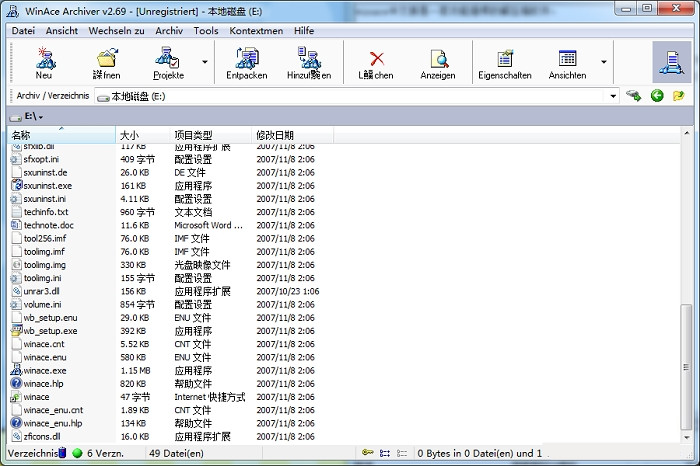
Task: Click the green back arrow icon
Action: click(x=657, y=96)
